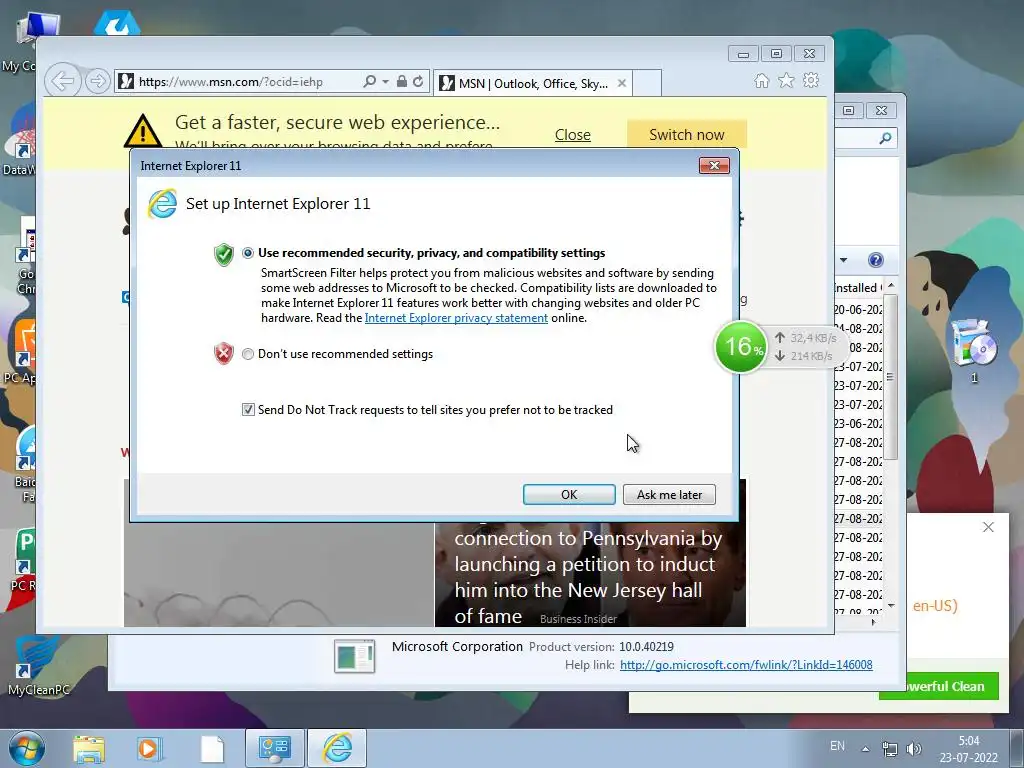Click the search magnifier in address bar

pyautogui.click(x=370, y=82)
